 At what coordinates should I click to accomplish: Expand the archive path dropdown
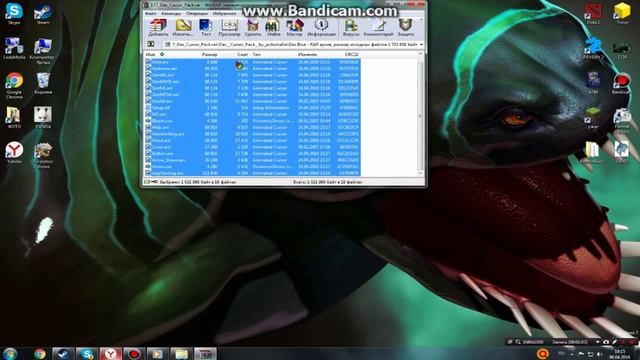point(421,44)
